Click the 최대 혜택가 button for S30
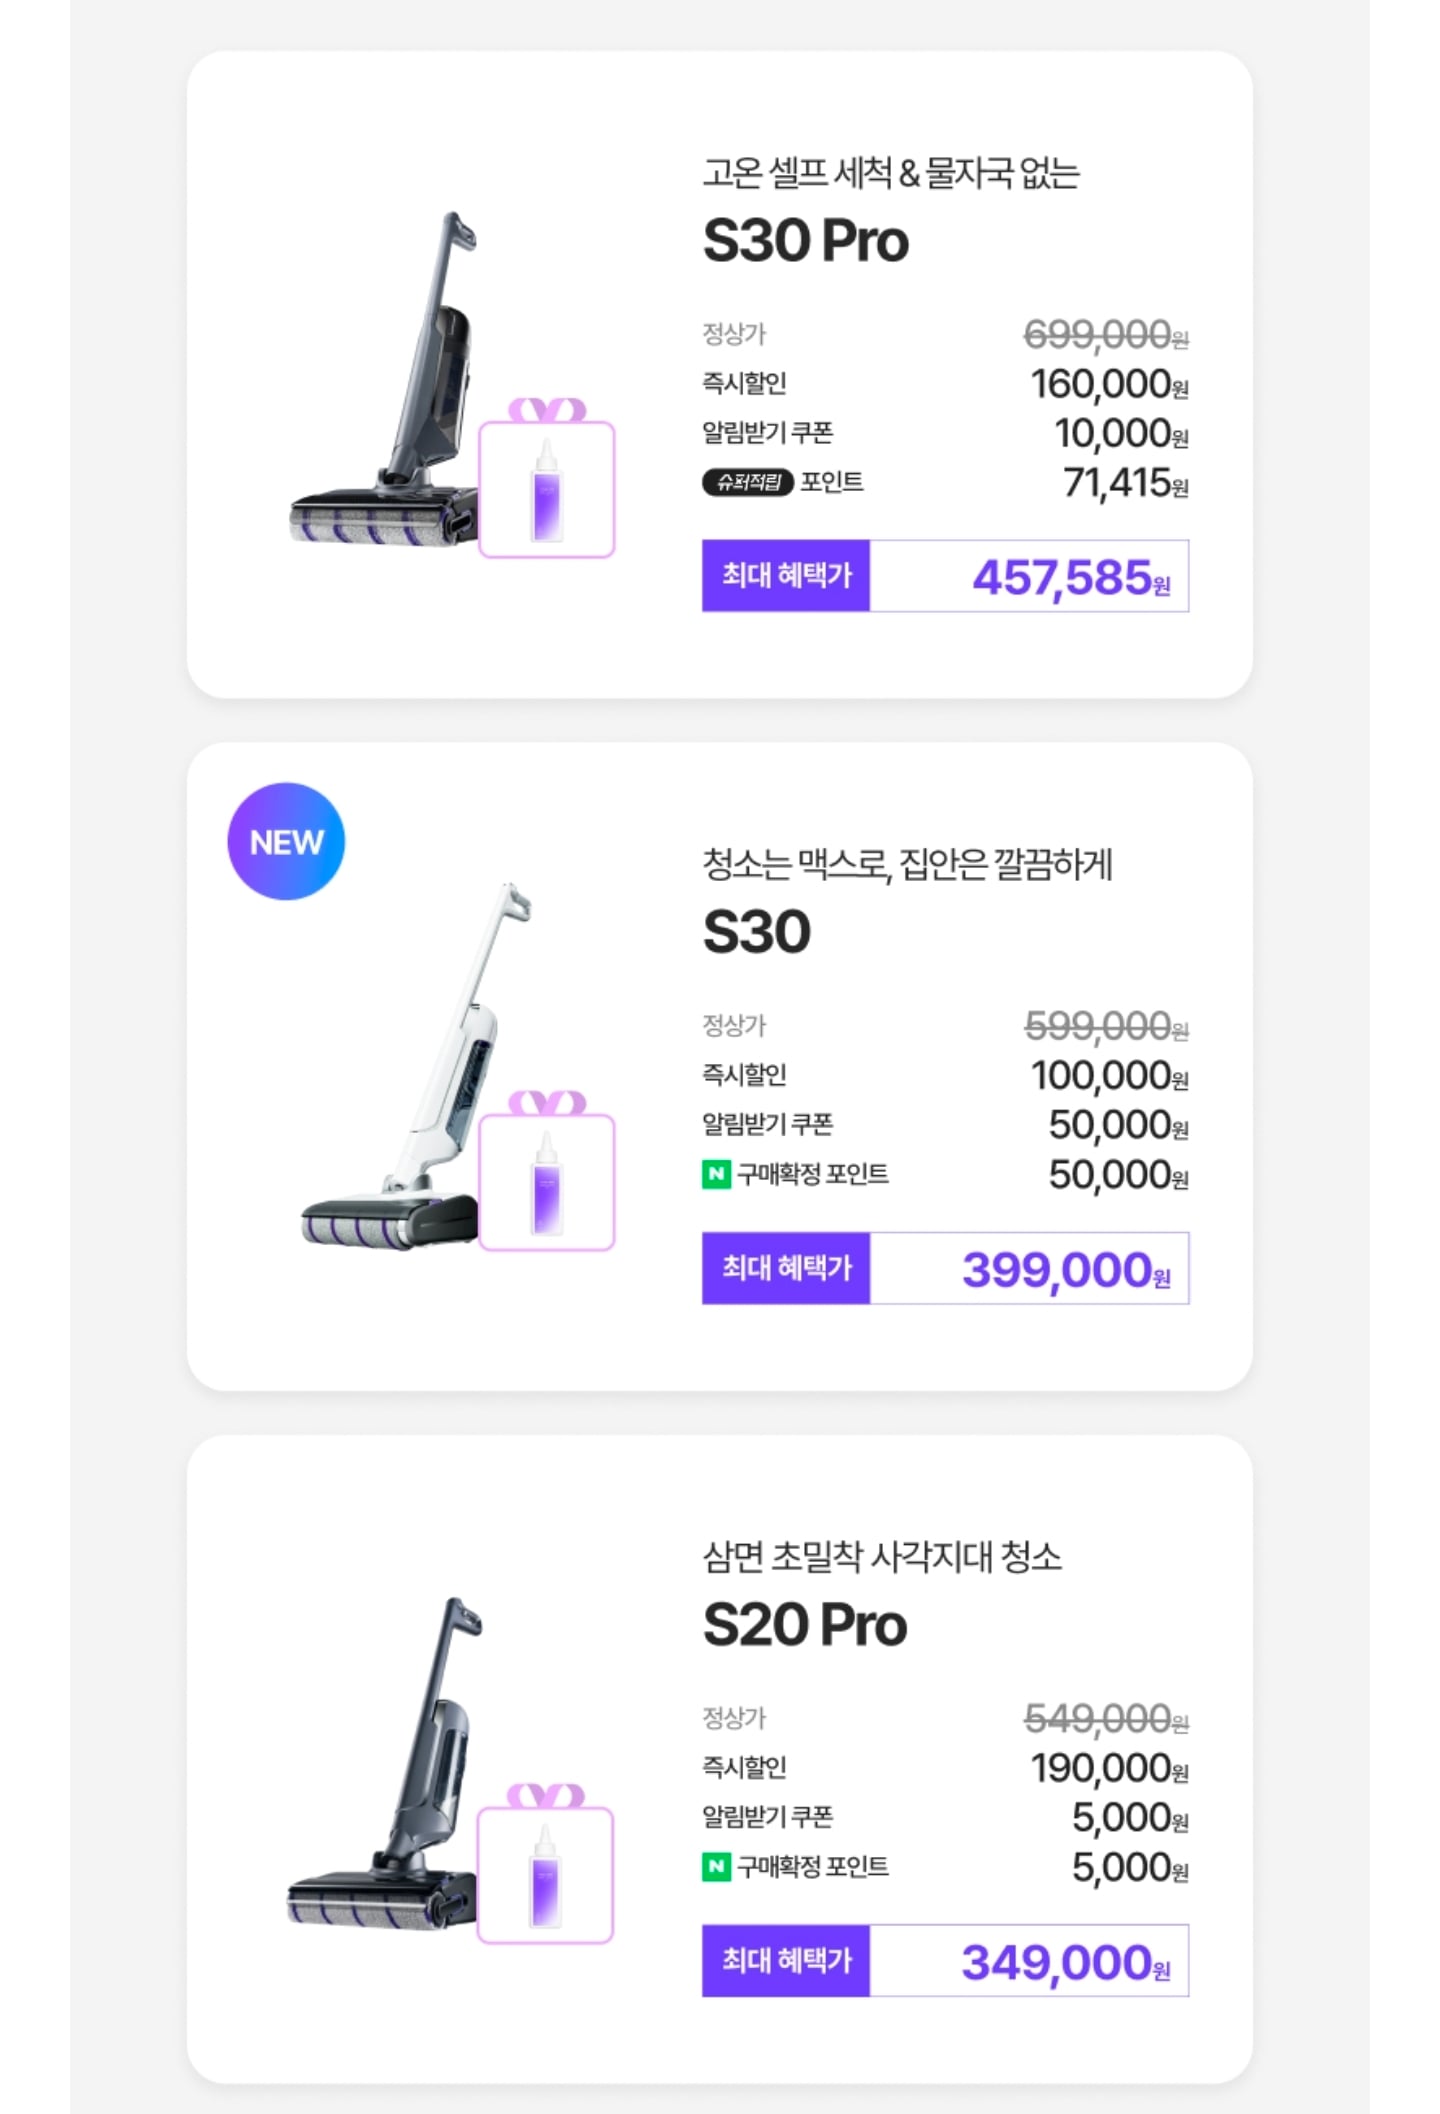 click(786, 1268)
